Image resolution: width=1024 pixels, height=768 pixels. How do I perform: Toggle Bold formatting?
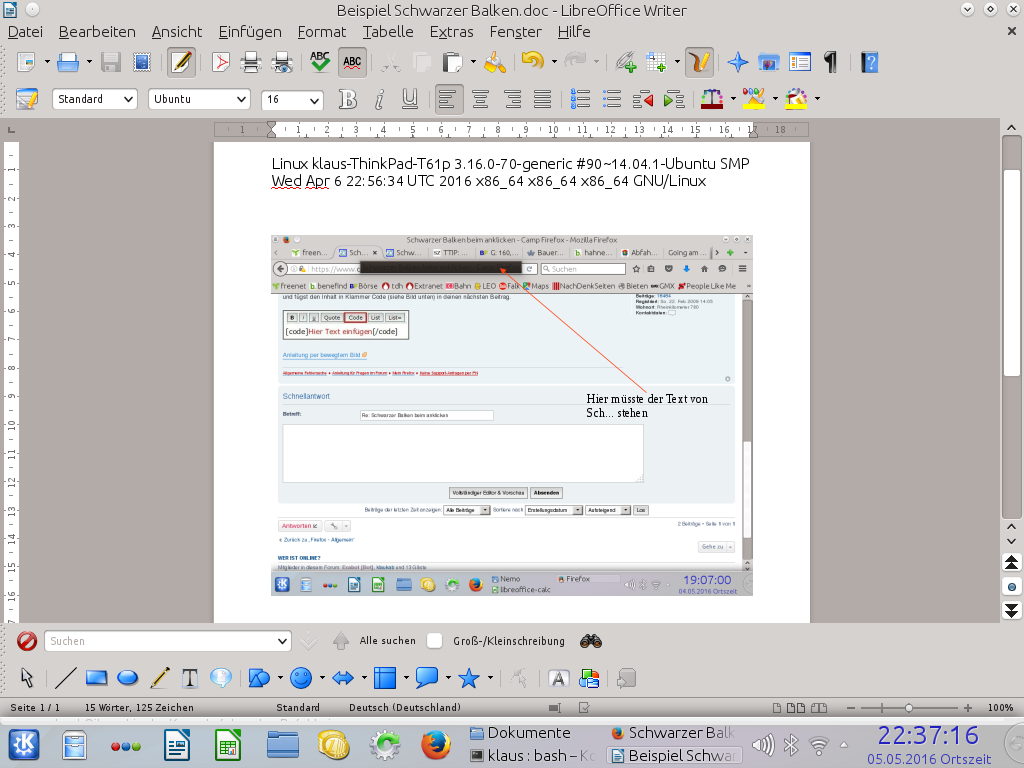coord(348,99)
